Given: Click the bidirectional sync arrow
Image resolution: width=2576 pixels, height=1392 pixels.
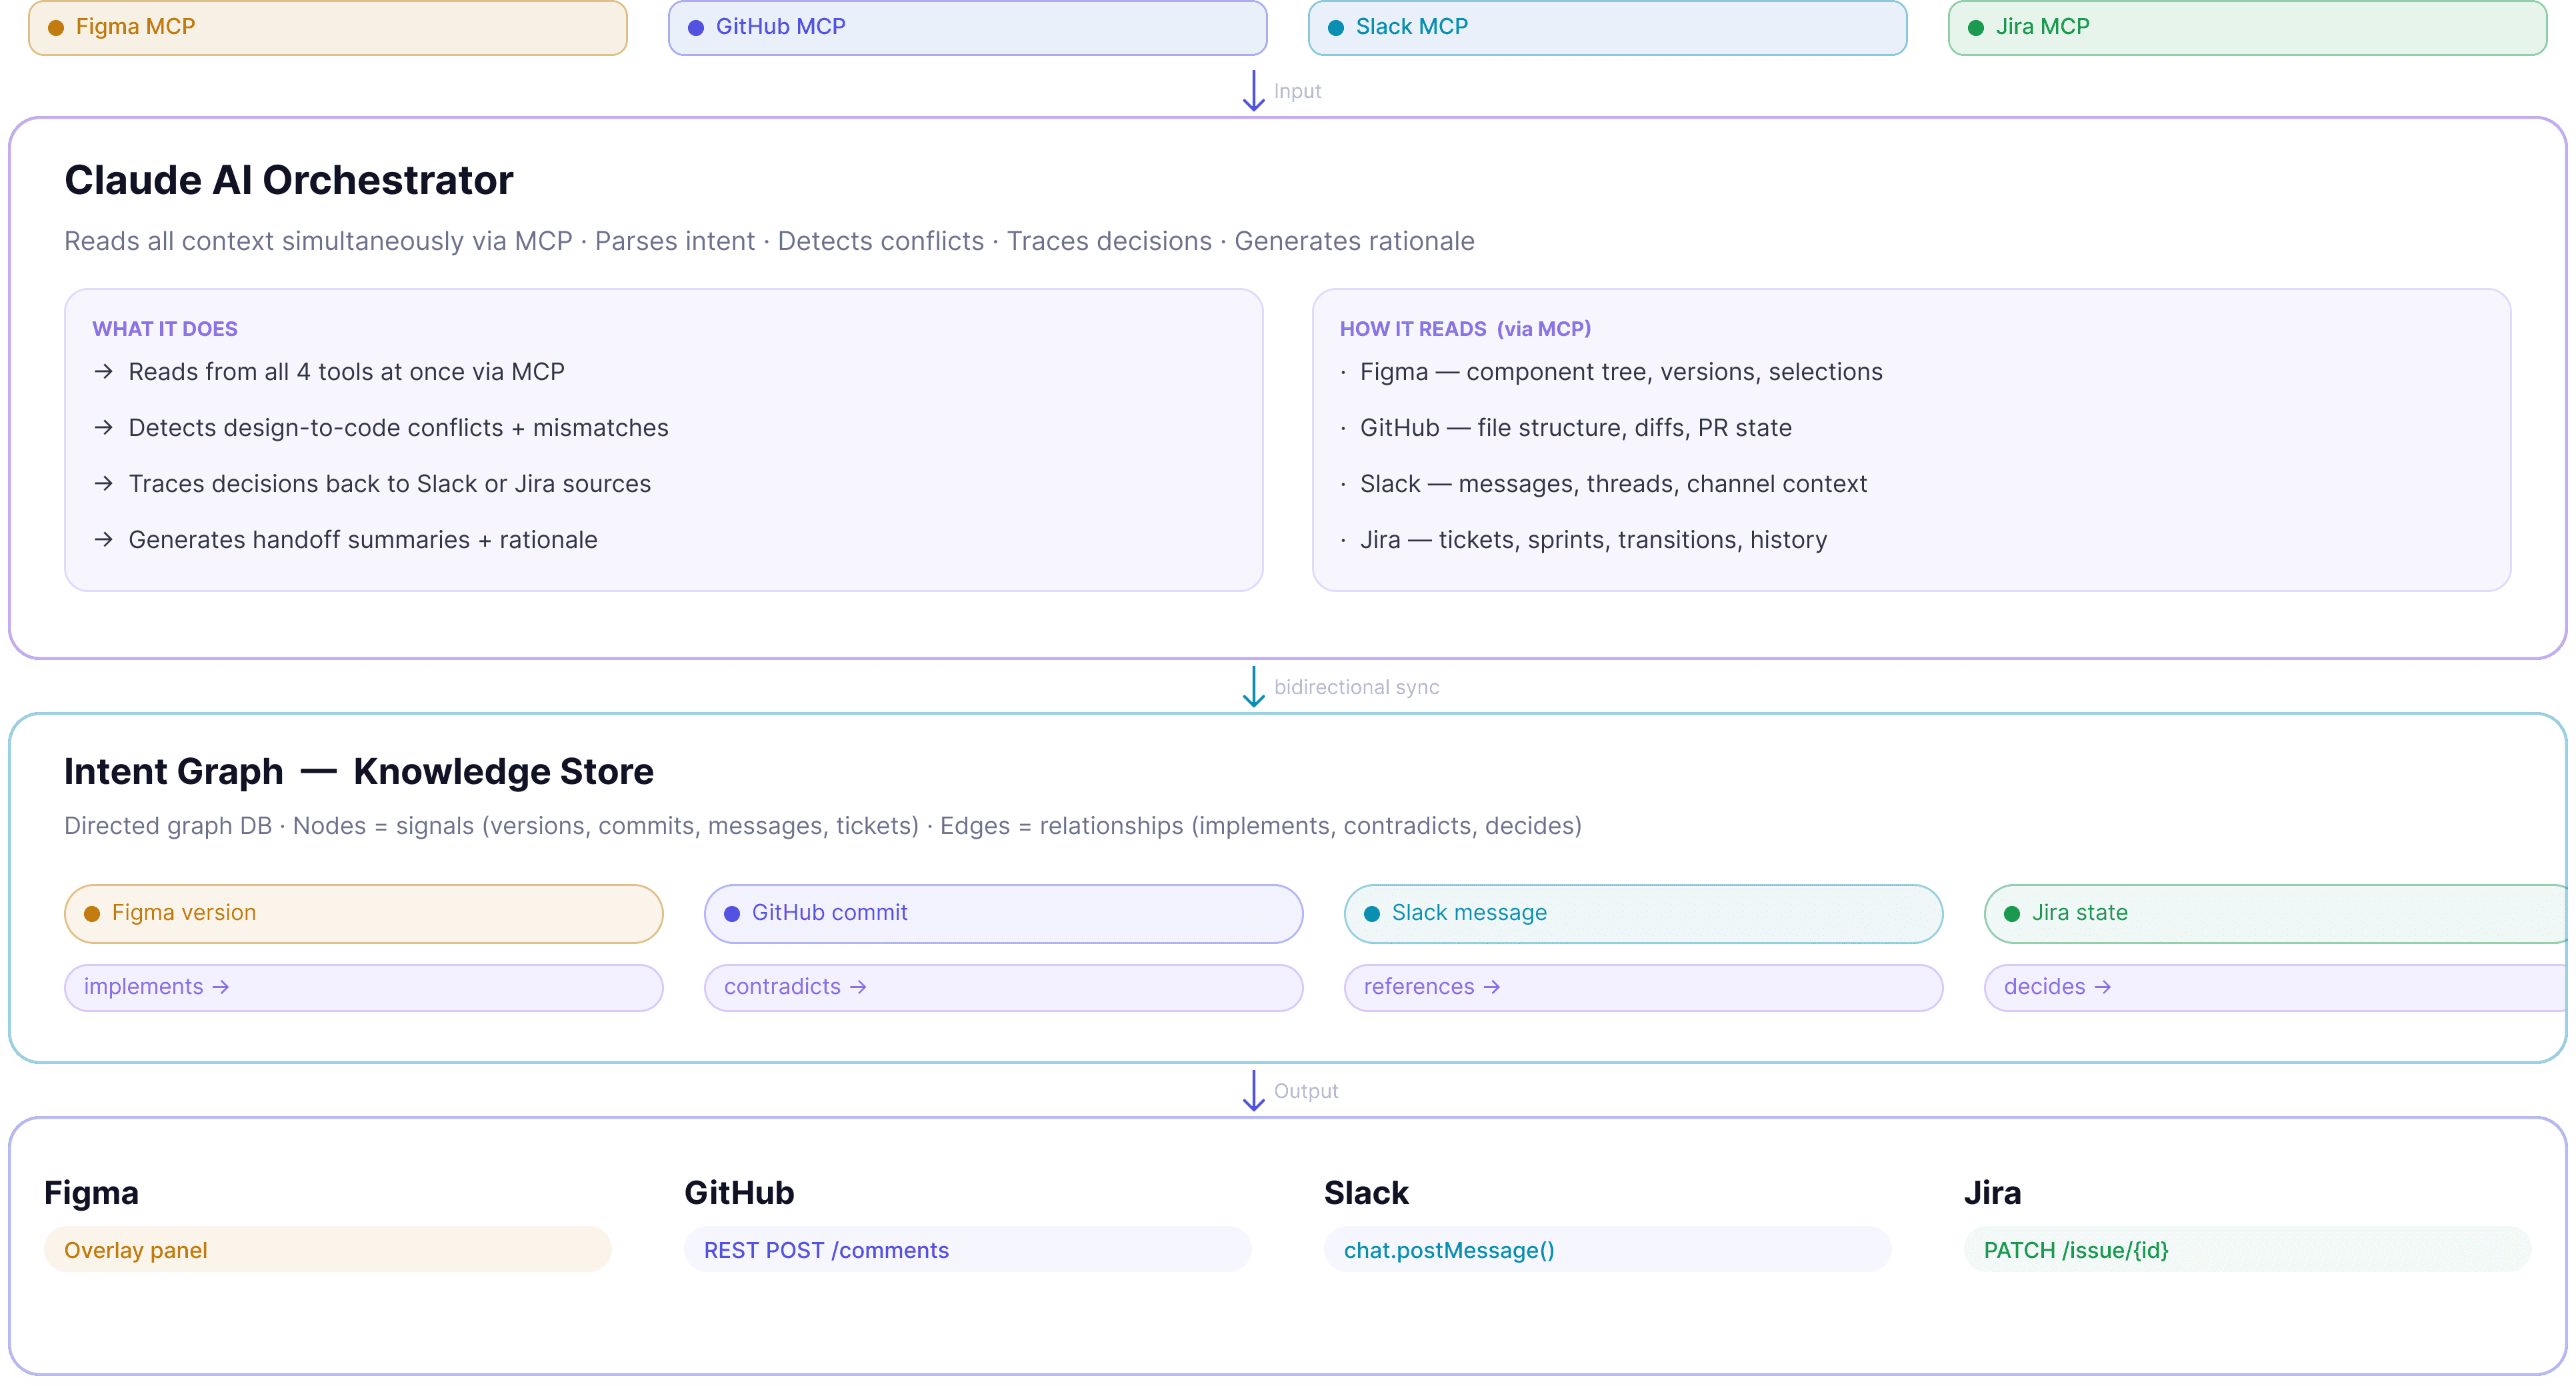Looking at the screenshot, I should (1253, 687).
